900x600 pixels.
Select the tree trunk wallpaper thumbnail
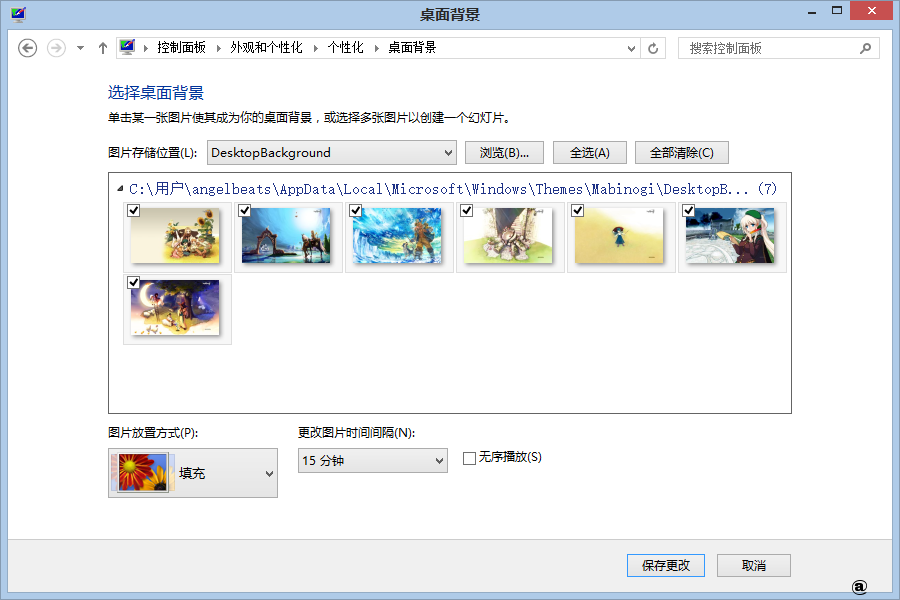[508, 235]
